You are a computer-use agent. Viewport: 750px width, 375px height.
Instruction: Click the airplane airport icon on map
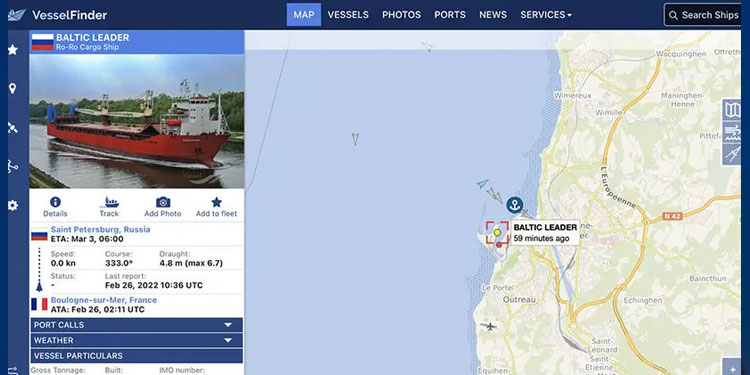click(489, 327)
